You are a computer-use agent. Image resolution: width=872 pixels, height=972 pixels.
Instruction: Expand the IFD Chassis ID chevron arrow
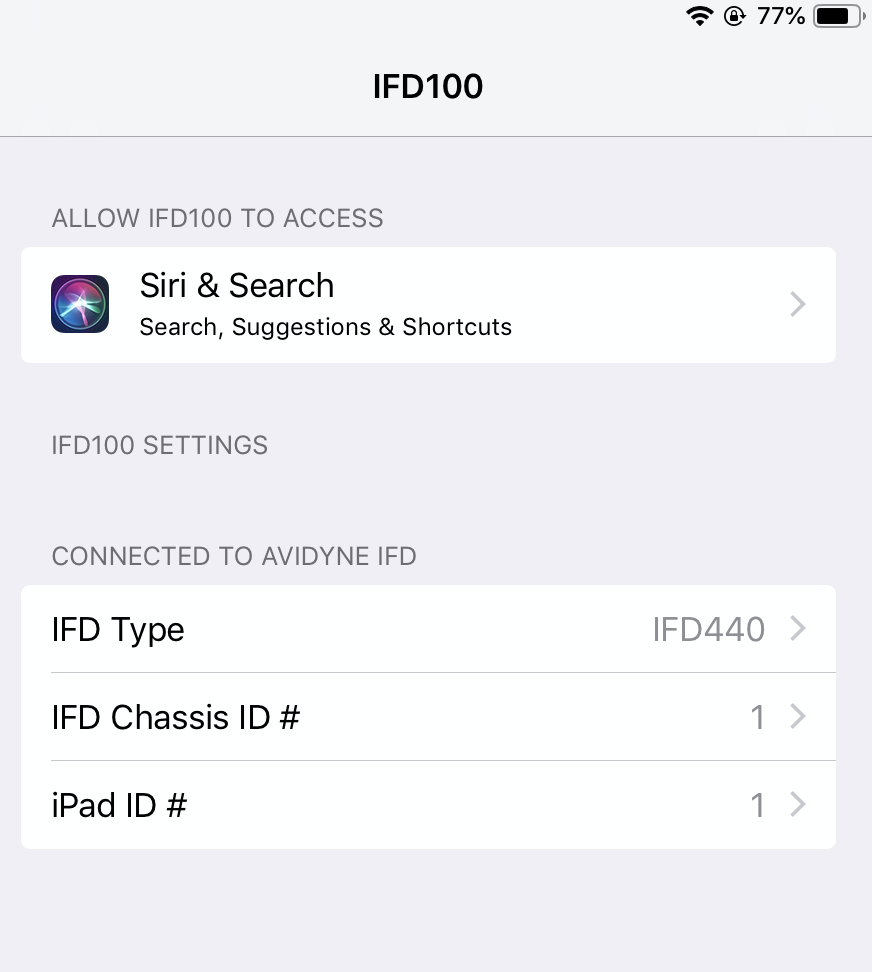(798, 717)
